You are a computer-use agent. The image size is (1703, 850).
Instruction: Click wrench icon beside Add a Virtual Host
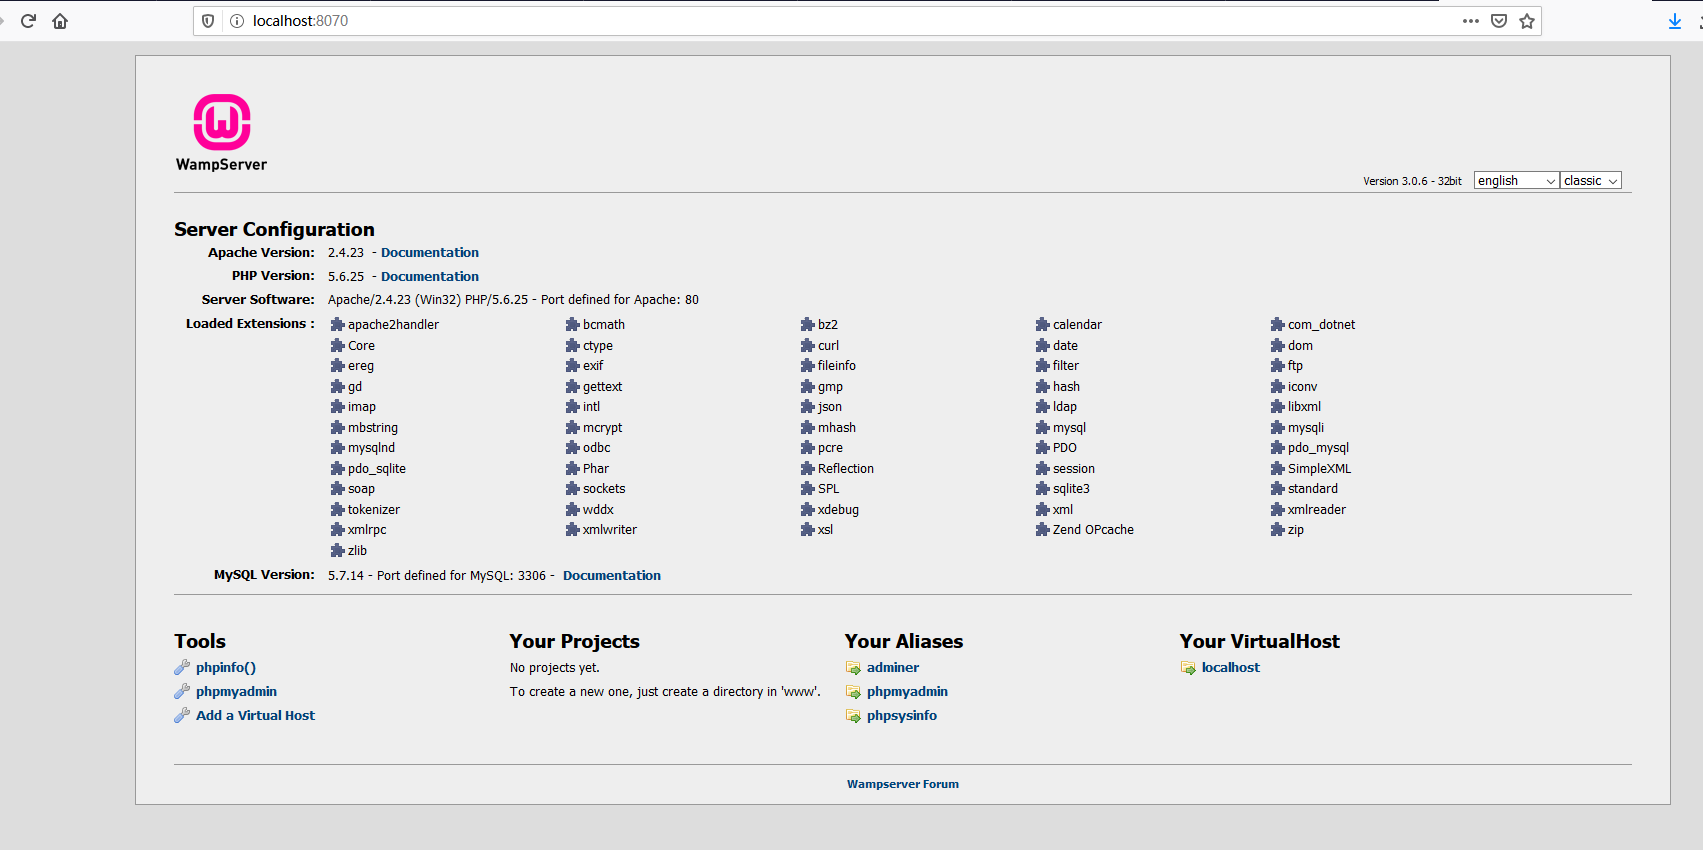pyautogui.click(x=182, y=716)
